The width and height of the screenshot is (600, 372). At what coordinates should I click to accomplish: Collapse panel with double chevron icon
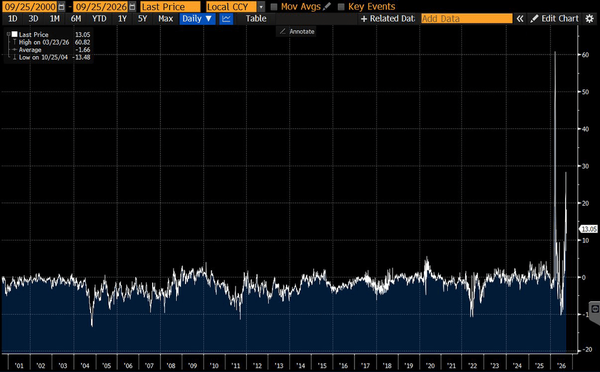(520, 19)
